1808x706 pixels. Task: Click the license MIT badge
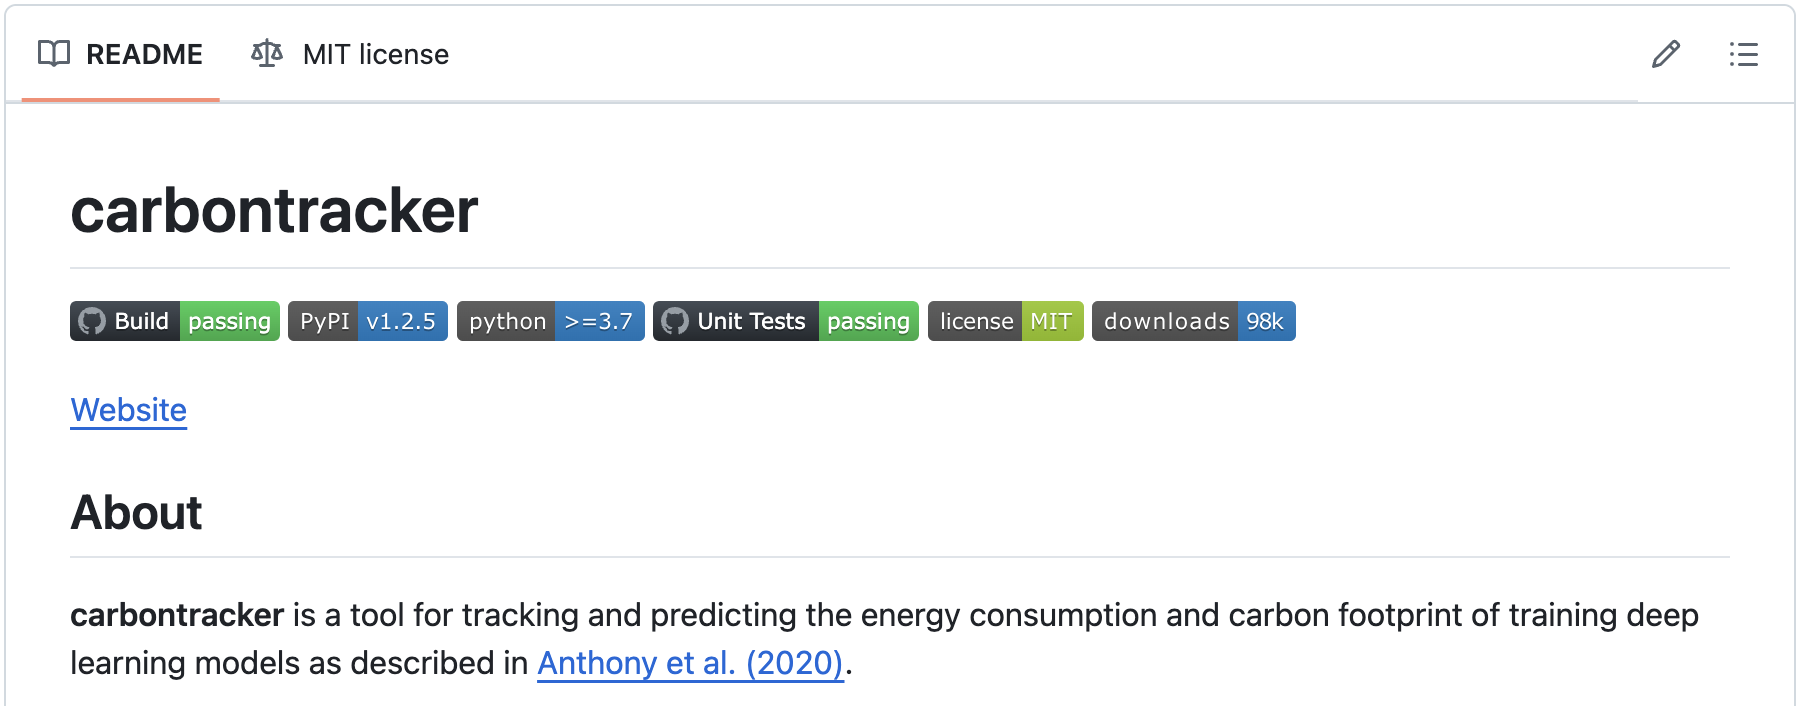(x=1005, y=321)
